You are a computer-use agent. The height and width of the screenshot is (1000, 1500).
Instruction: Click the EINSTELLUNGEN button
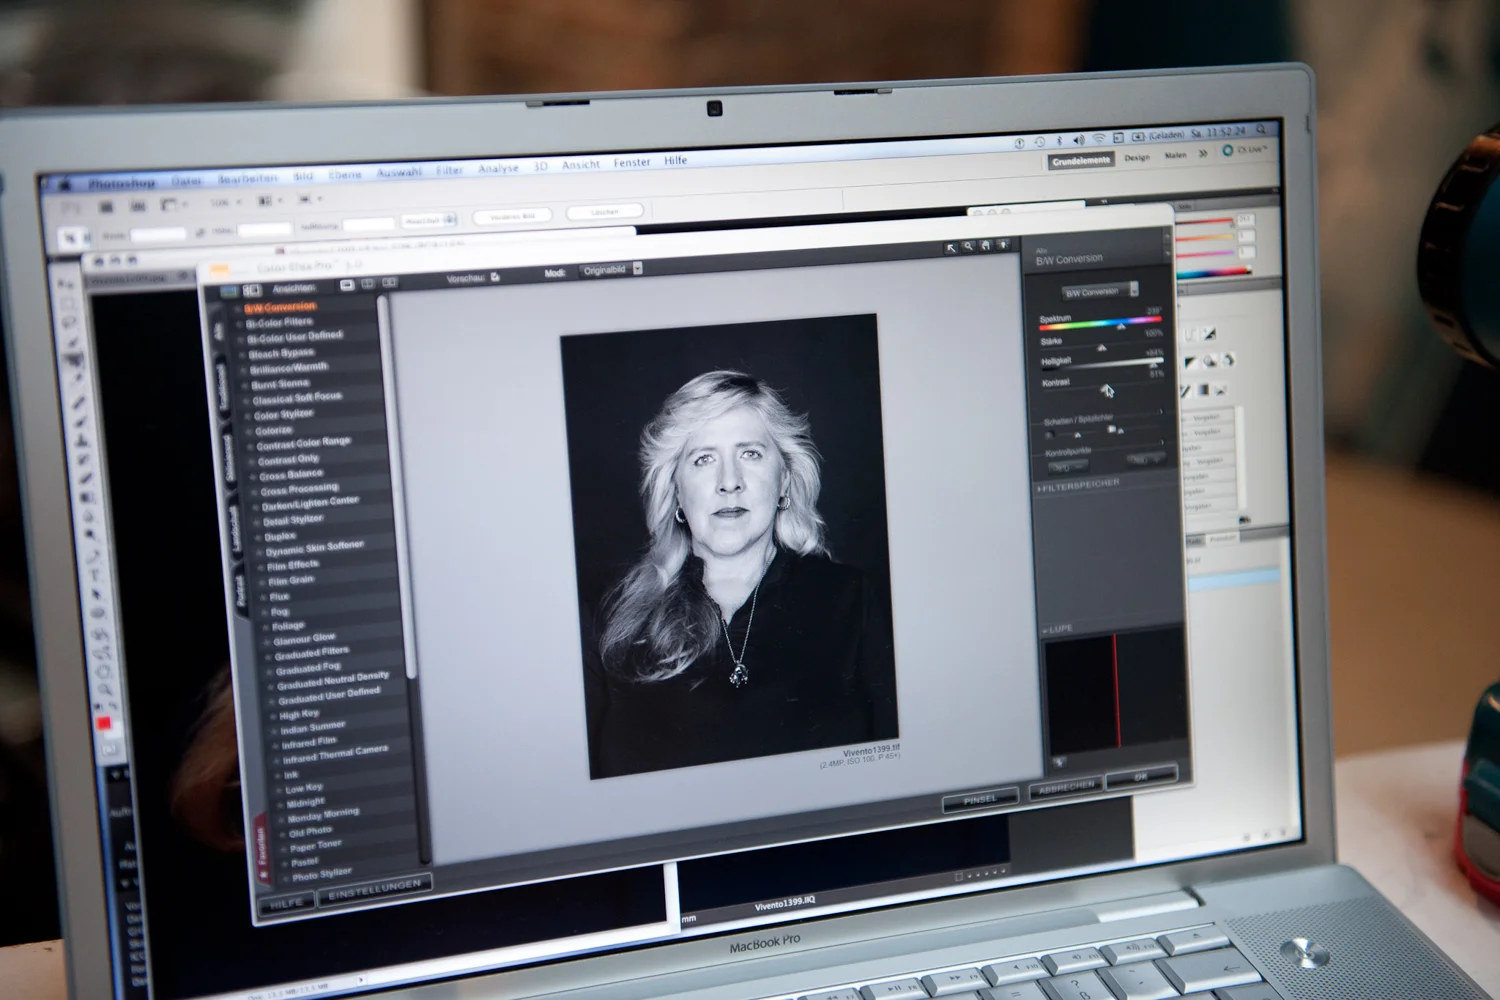click(375, 888)
